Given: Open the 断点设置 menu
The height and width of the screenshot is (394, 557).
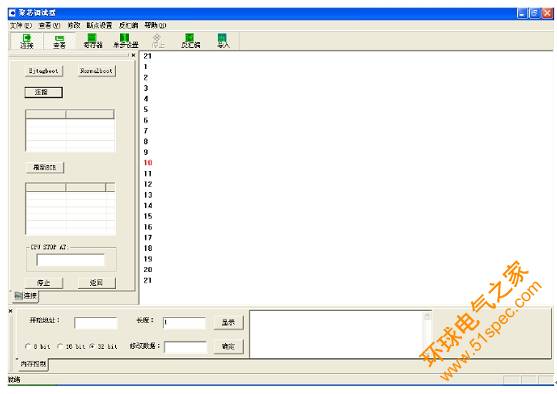Looking at the screenshot, I should tap(99, 26).
